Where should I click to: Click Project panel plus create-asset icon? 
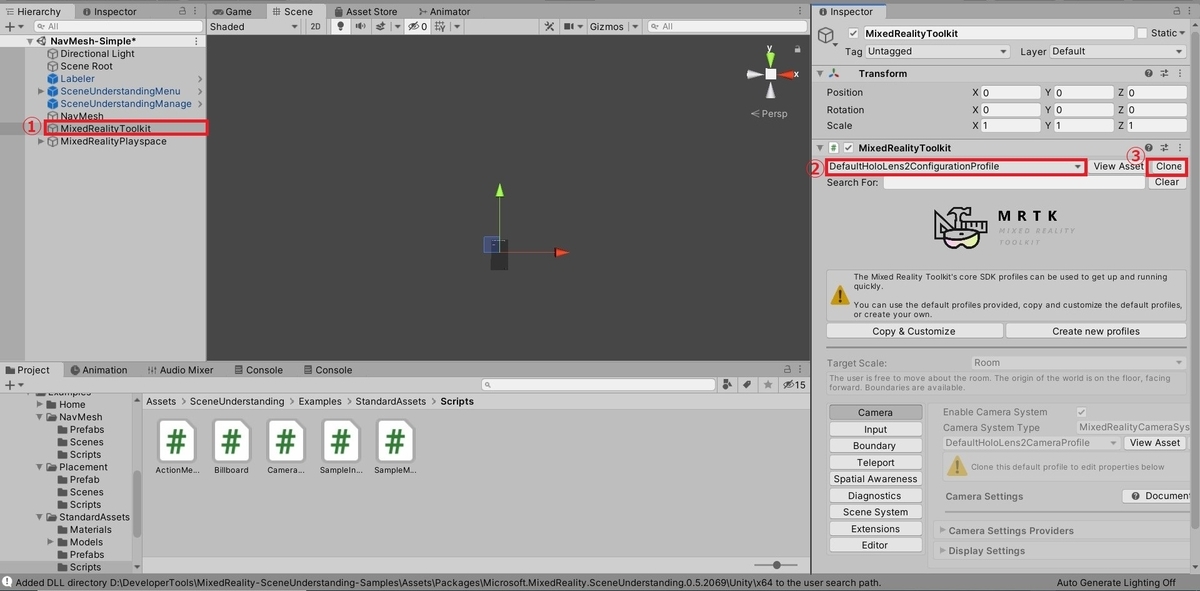pos(11,385)
